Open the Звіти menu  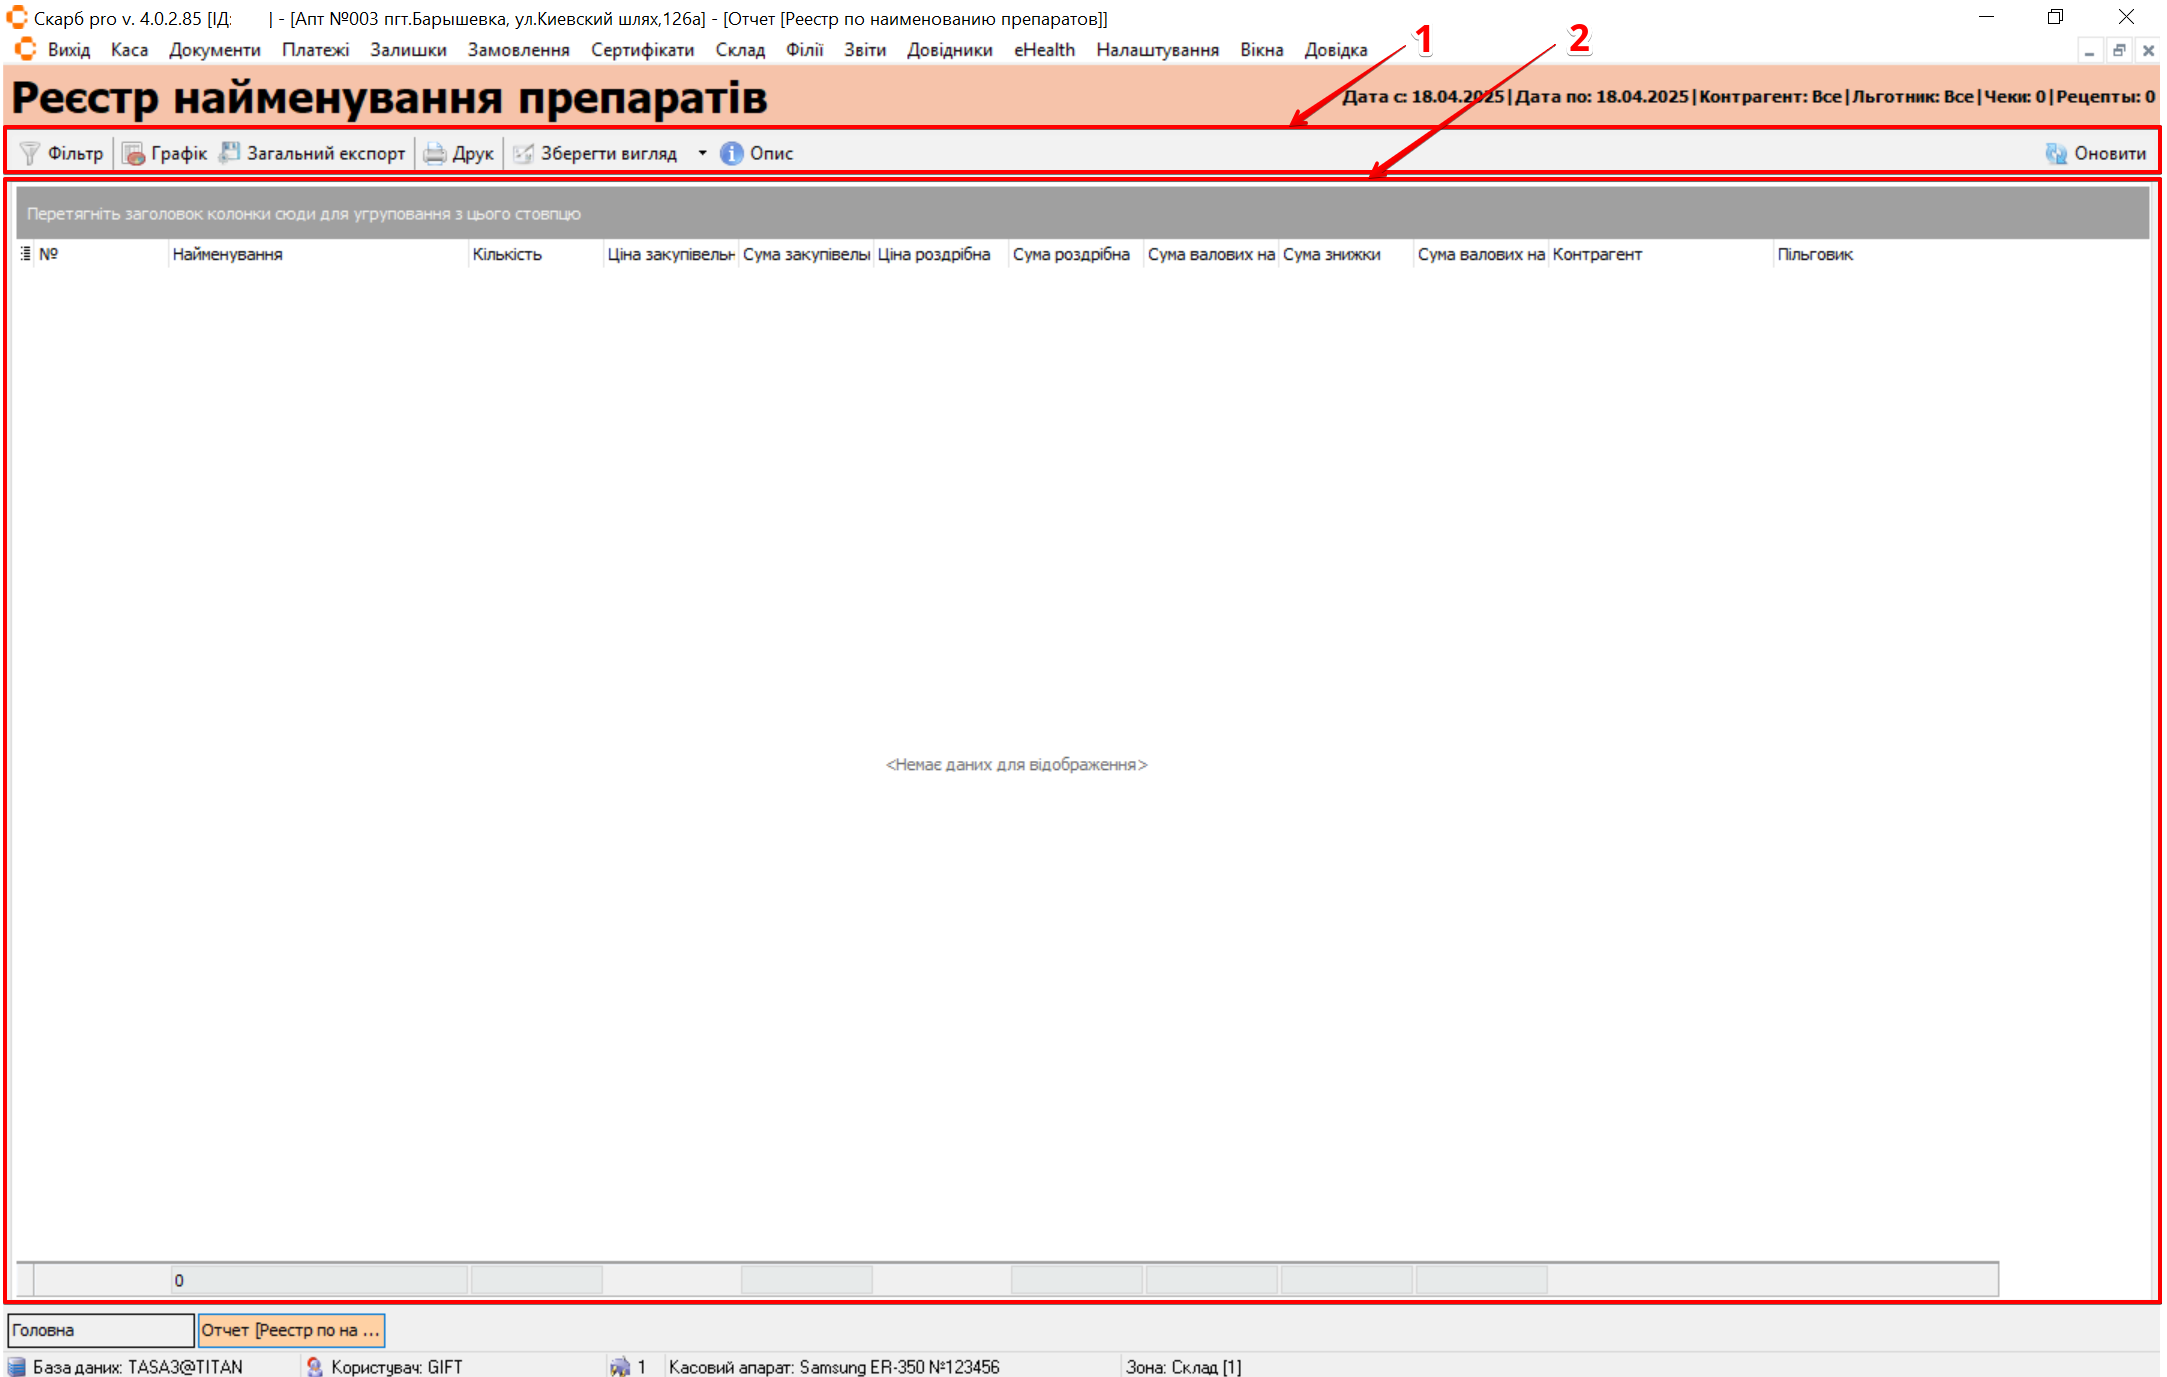click(864, 50)
